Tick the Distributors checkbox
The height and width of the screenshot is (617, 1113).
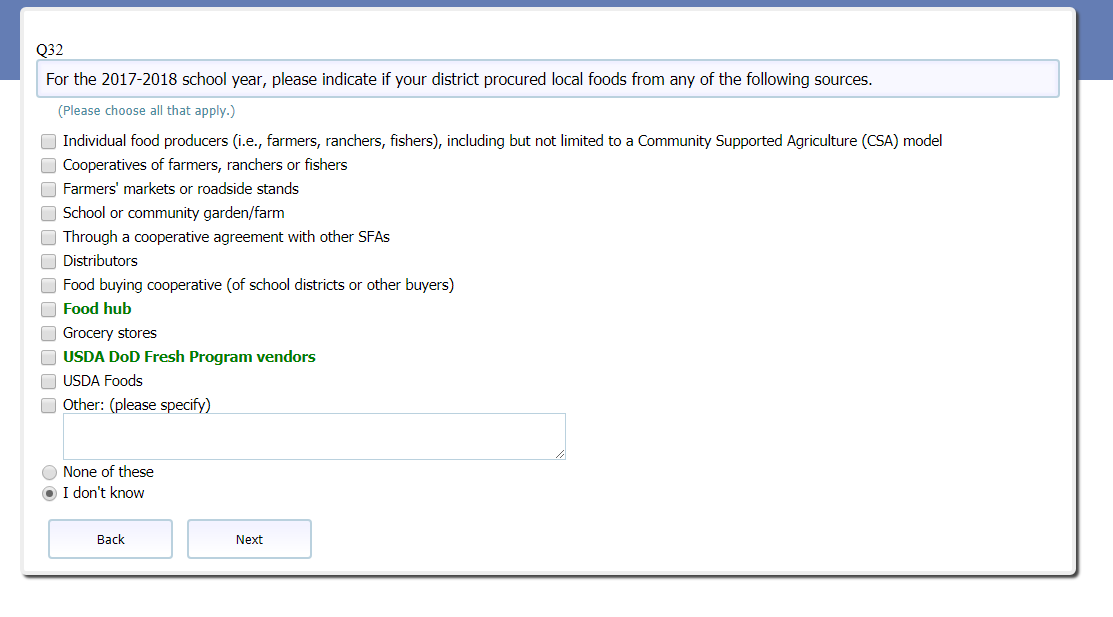49,261
